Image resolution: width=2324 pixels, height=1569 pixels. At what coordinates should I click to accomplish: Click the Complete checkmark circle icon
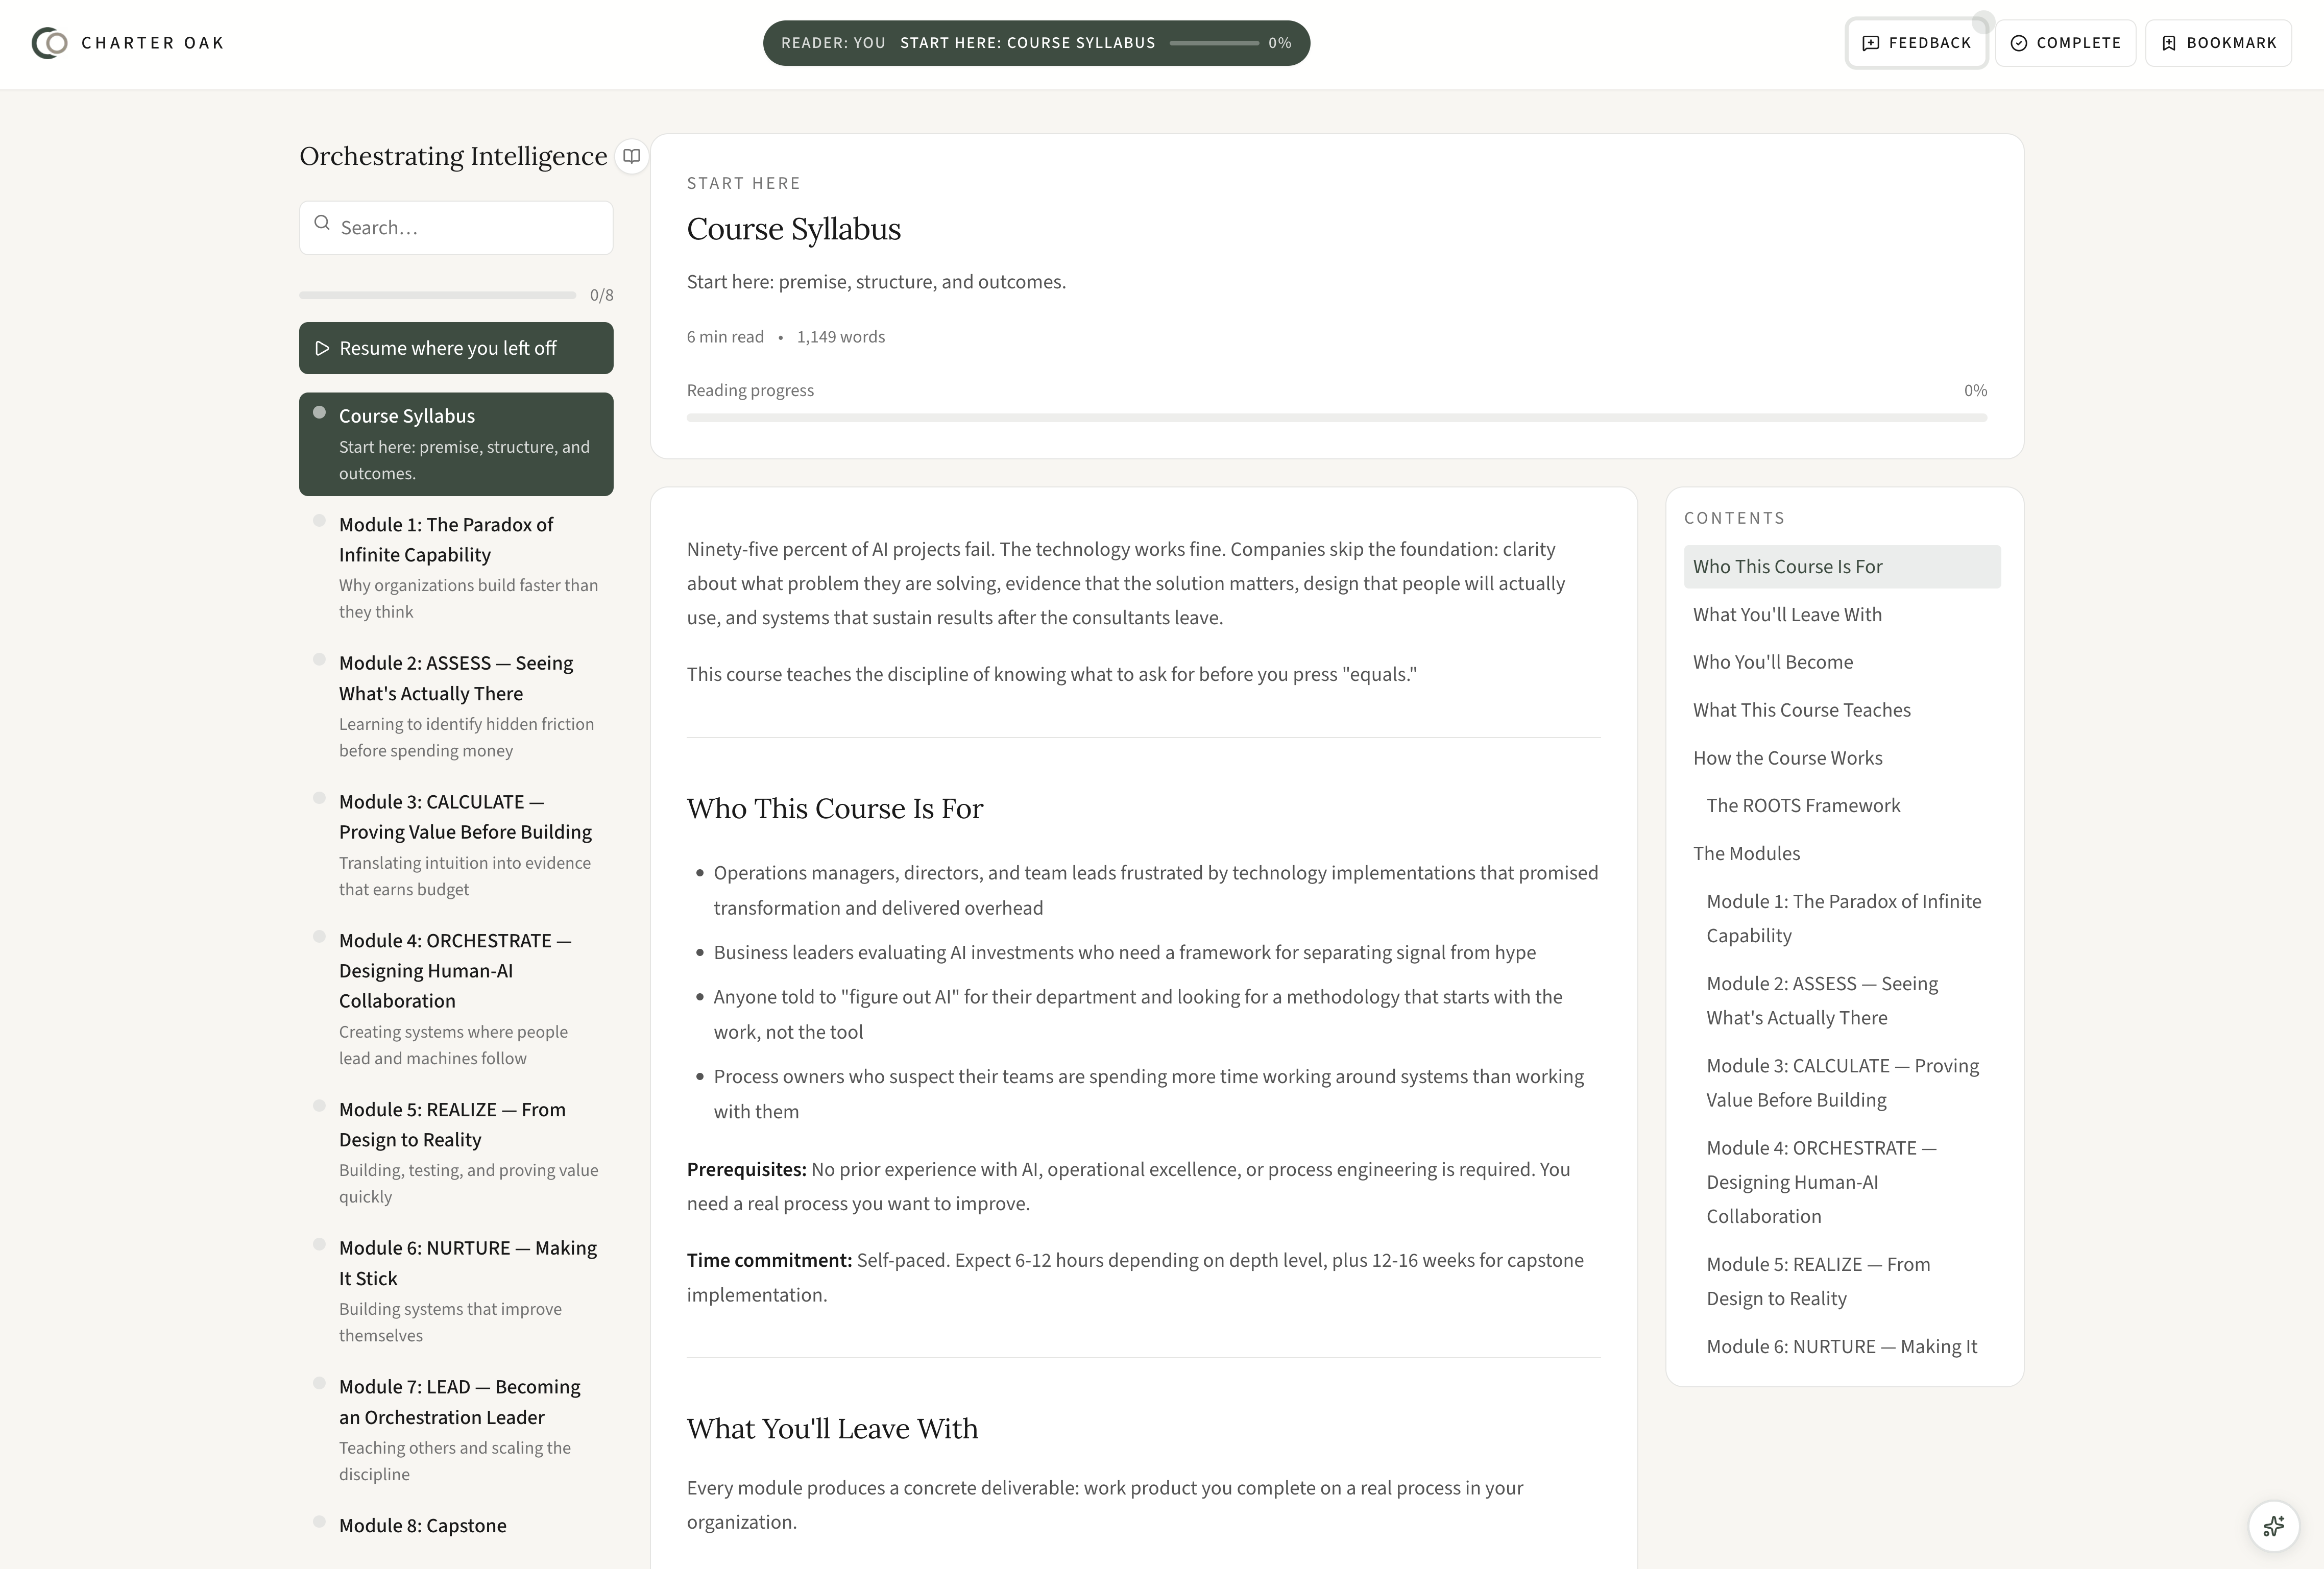click(x=2019, y=43)
